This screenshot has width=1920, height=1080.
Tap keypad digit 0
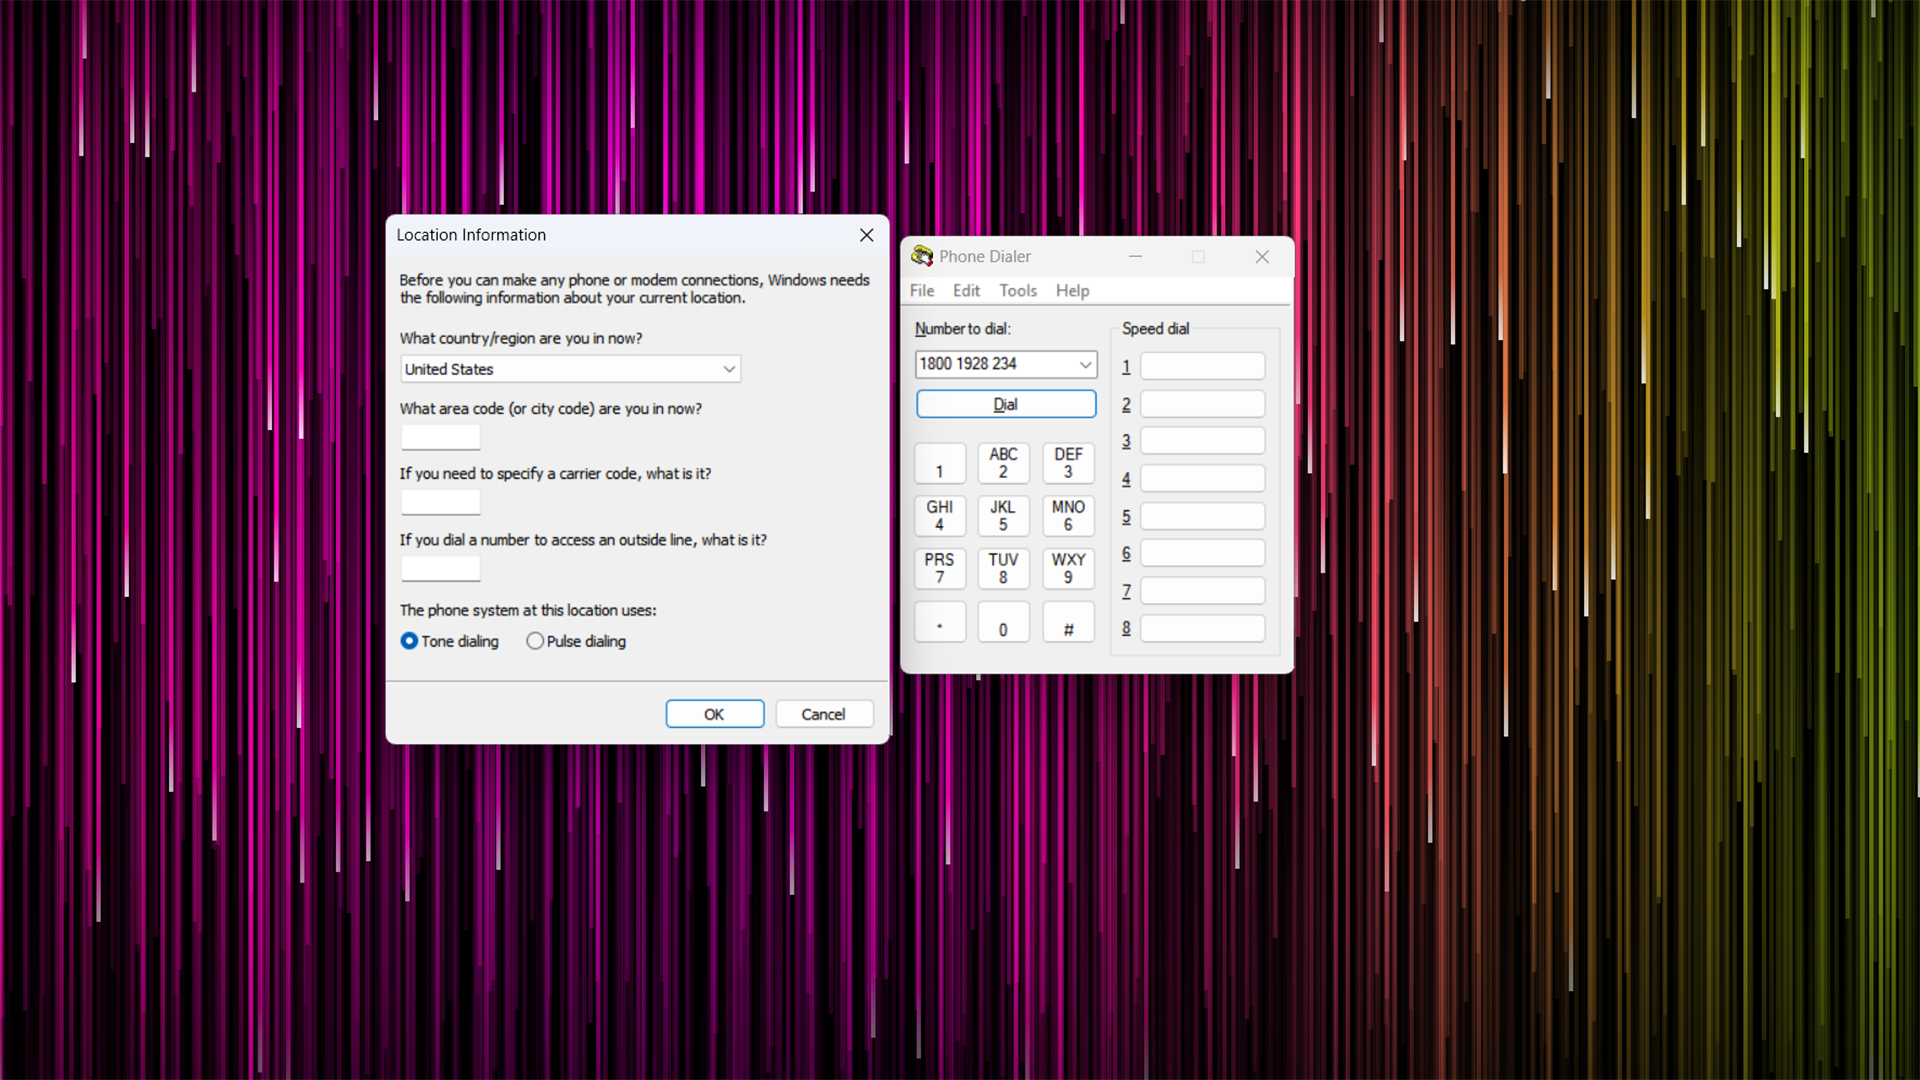coord(1003,622)
